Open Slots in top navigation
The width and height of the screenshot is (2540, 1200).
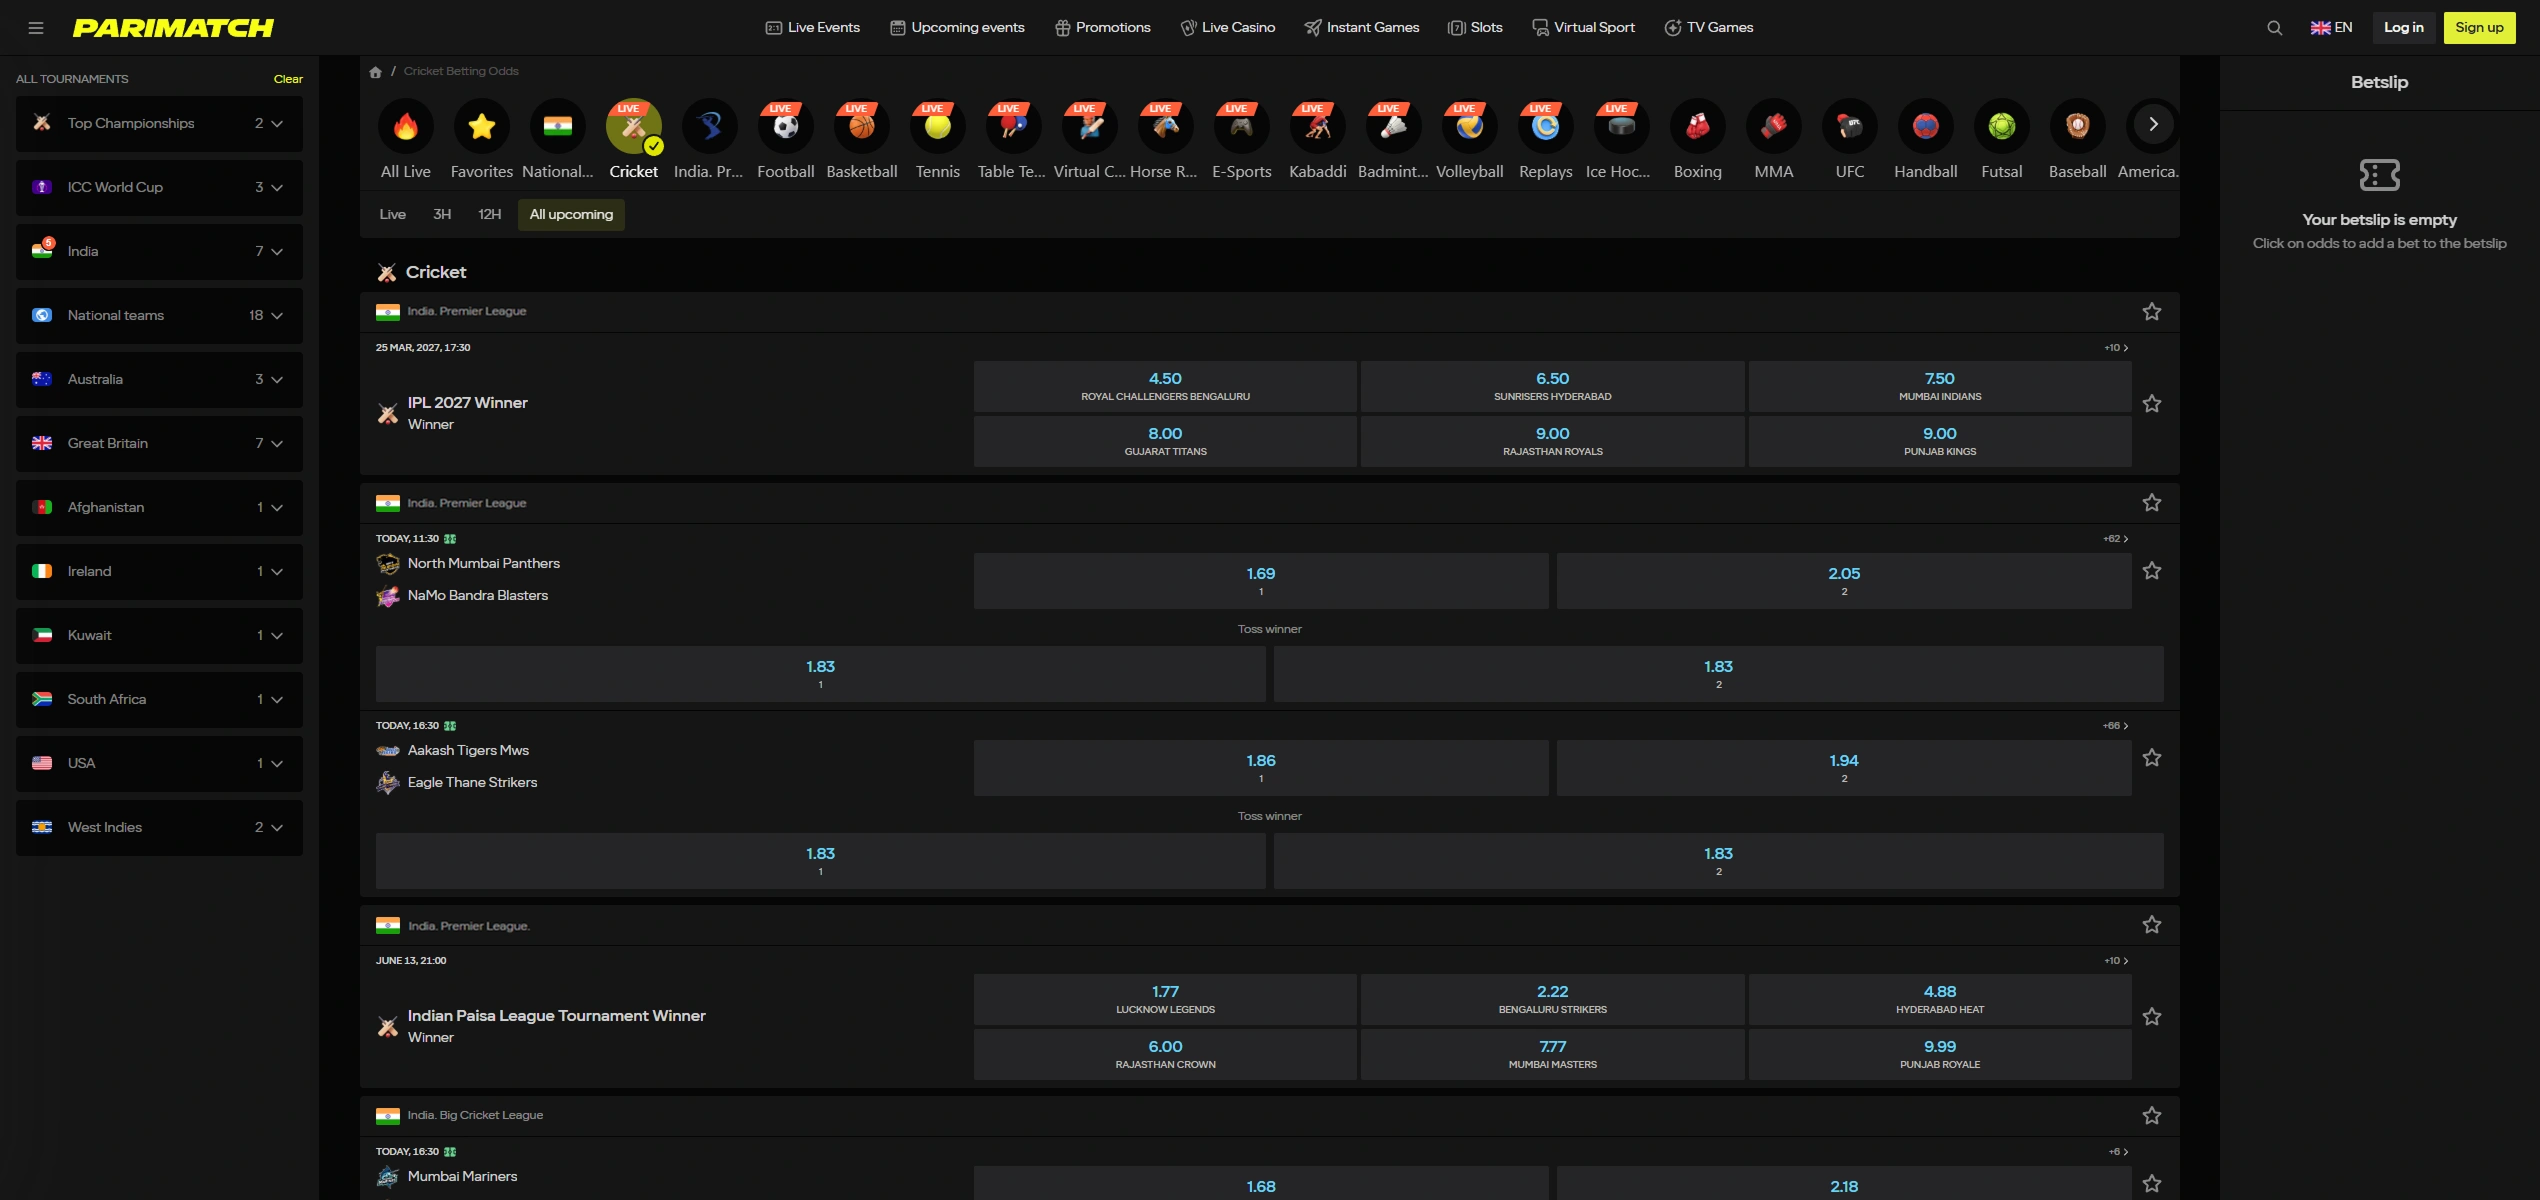pyautogui.click(x=1475, y=28)
